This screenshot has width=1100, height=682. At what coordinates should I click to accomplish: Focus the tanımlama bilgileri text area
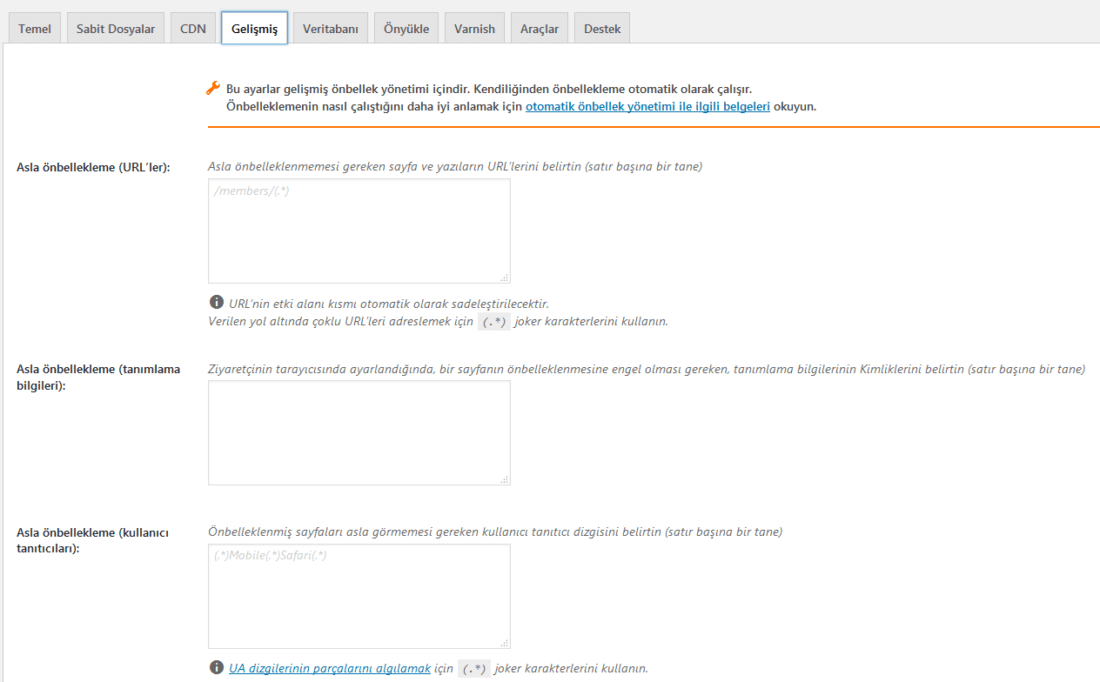pos(359,433)
